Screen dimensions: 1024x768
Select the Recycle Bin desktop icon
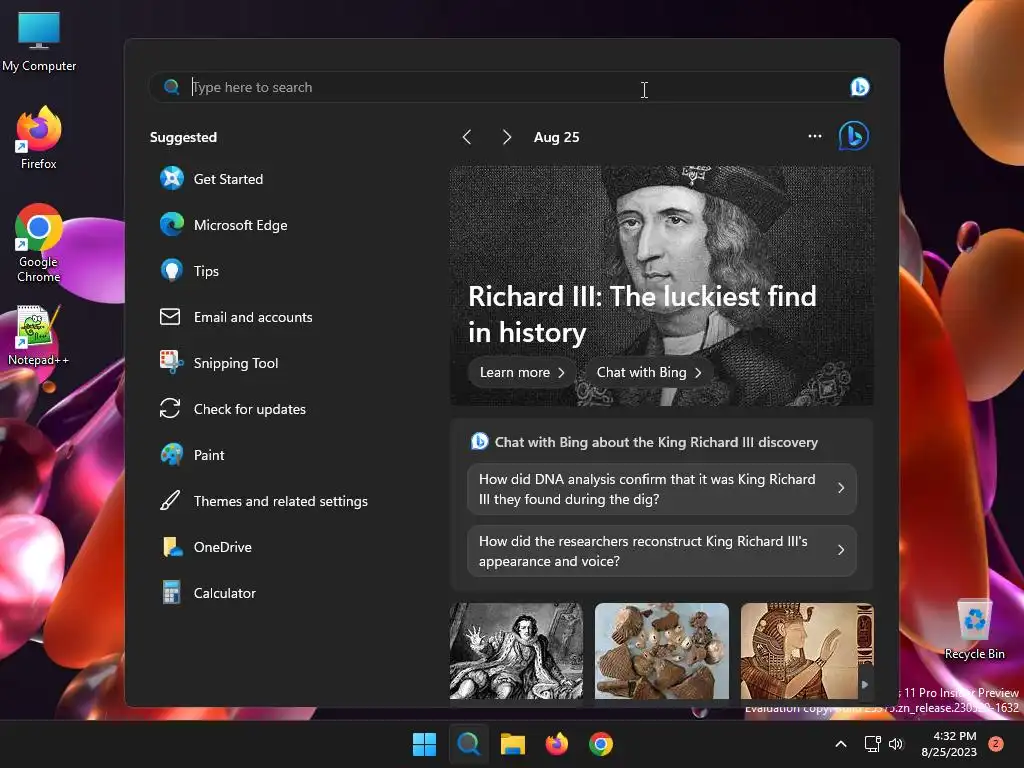pyautogui.click(x=974, y=630)
